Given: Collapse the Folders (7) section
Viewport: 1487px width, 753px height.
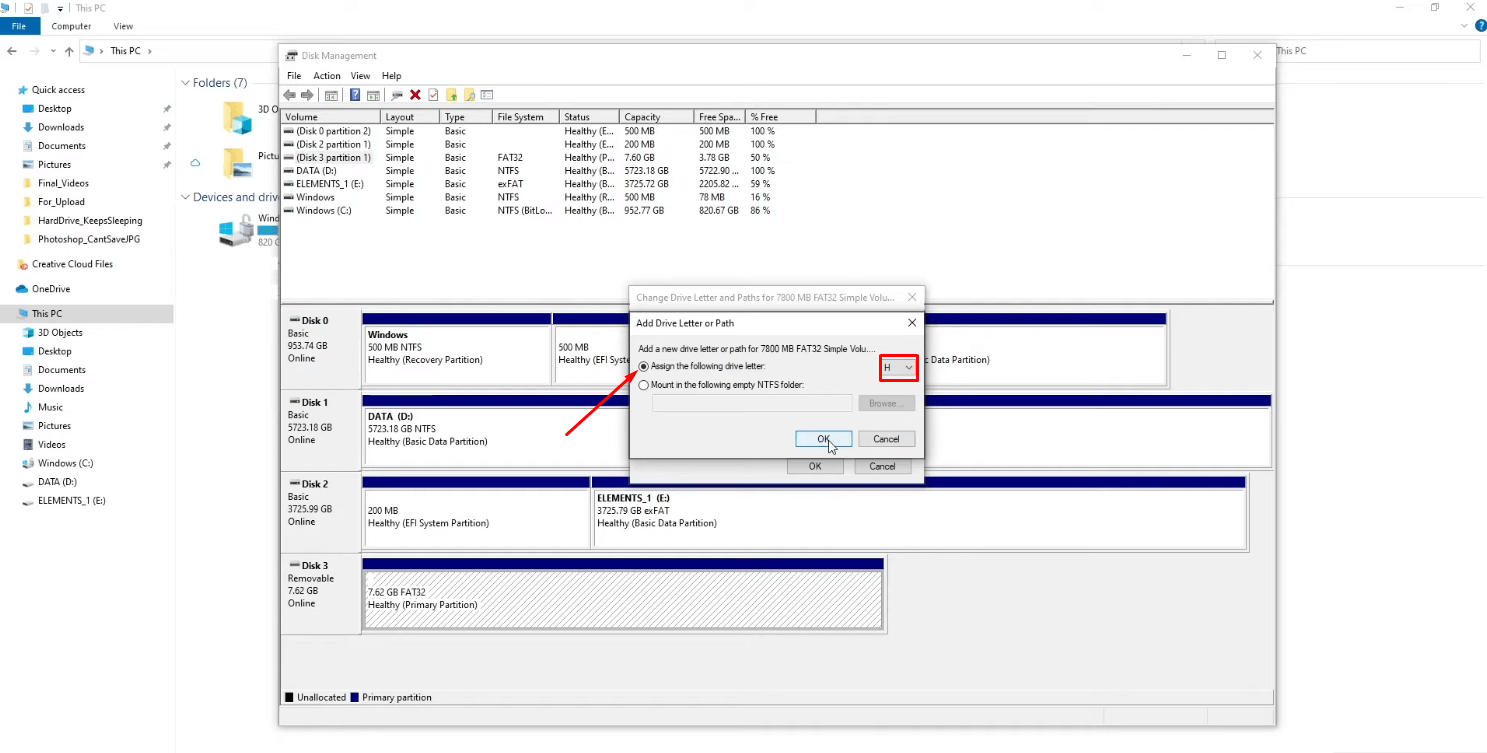Looking at the screenshot, I should pos(185,83).
